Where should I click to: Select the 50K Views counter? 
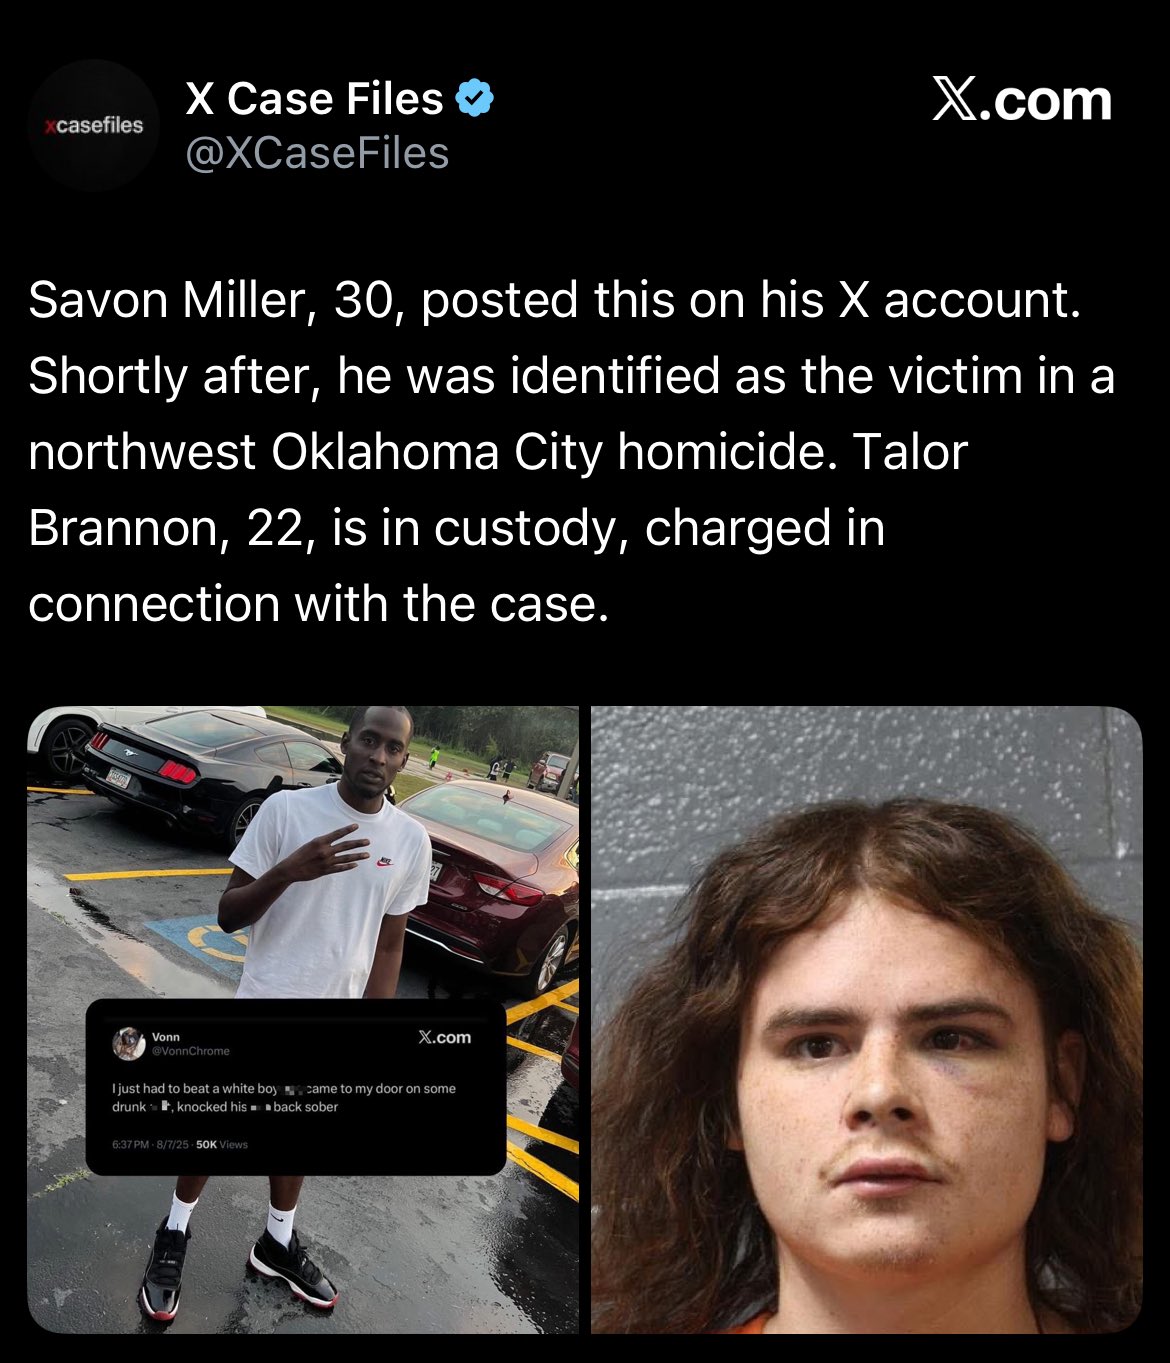222,1144
